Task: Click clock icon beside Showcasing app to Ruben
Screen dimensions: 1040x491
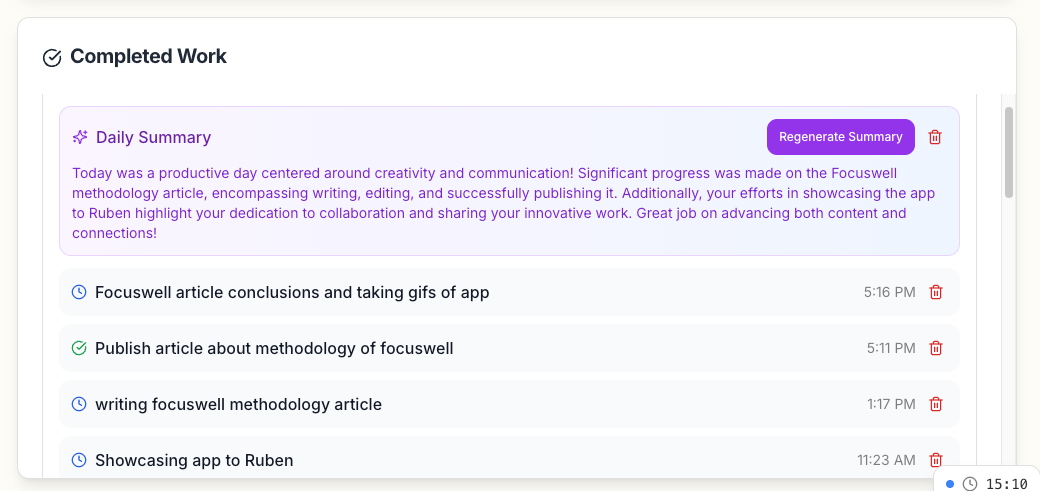Action: coord(79,460)
